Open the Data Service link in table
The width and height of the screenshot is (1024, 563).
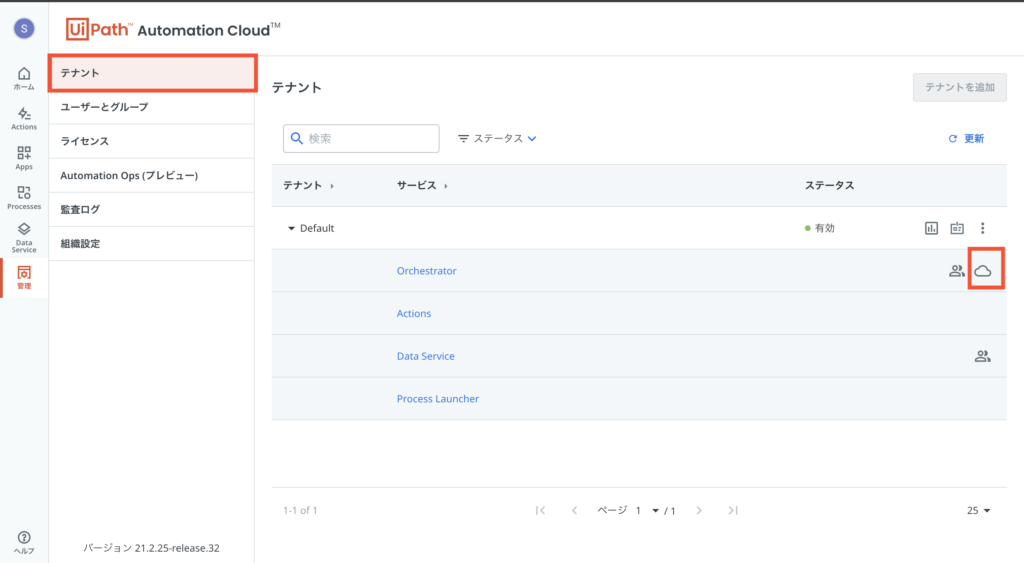425,356
